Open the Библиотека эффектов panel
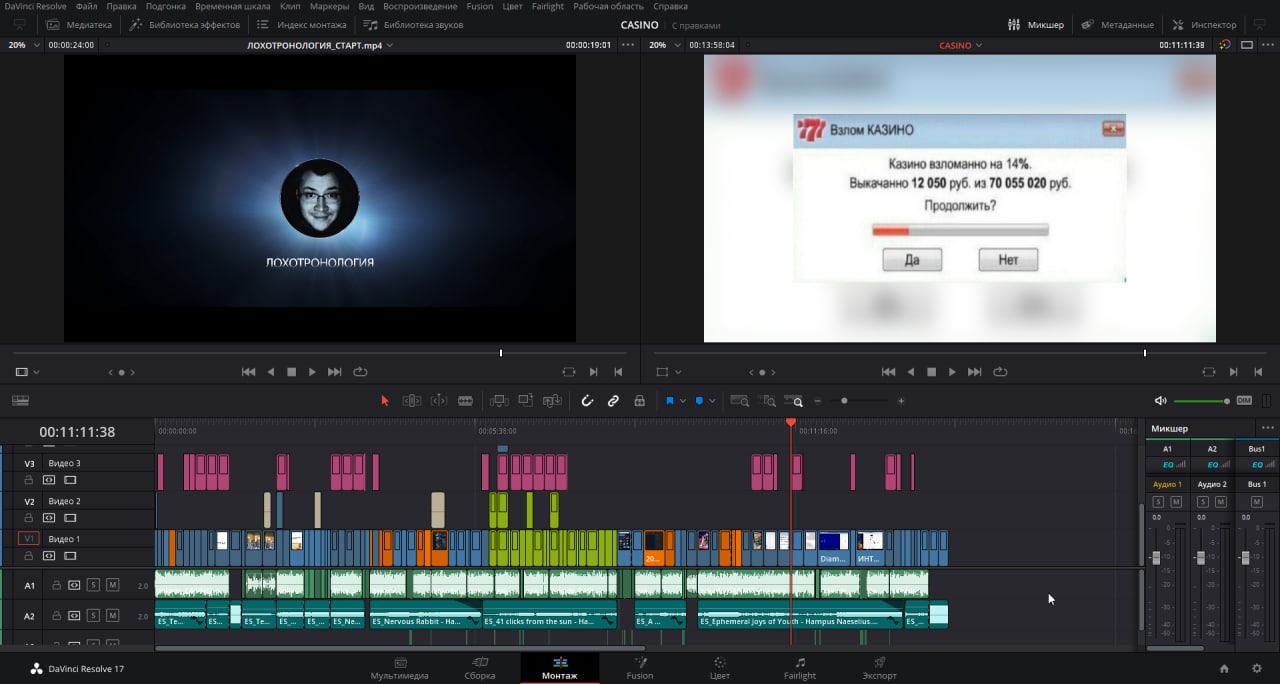Viewport: 1280px width, 684px height. tap(184, 24)
